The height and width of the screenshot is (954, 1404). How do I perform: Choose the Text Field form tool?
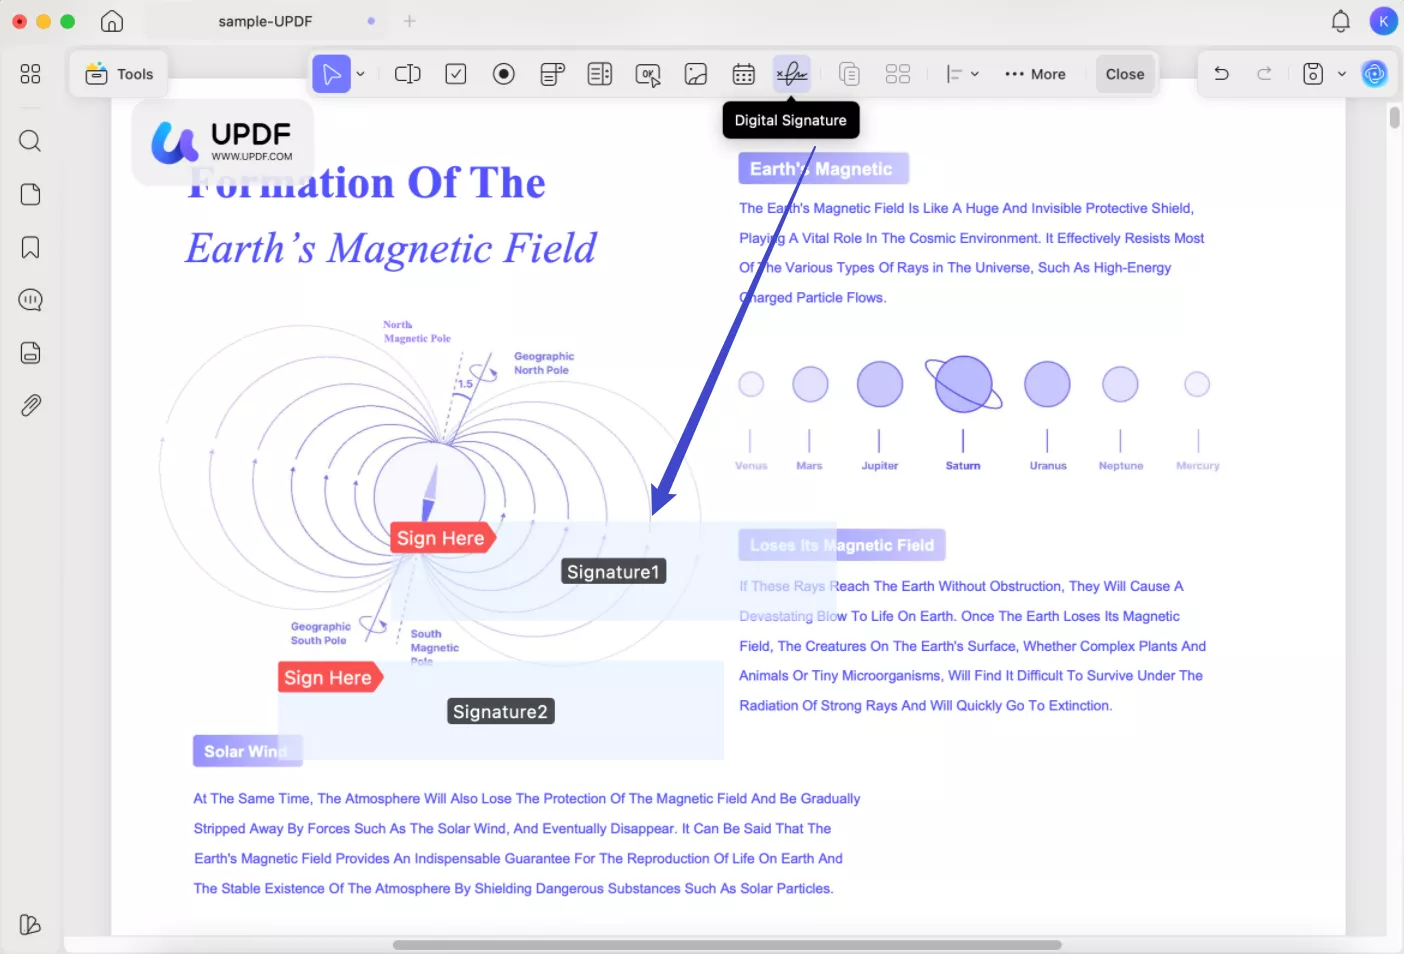coord(408,74)
